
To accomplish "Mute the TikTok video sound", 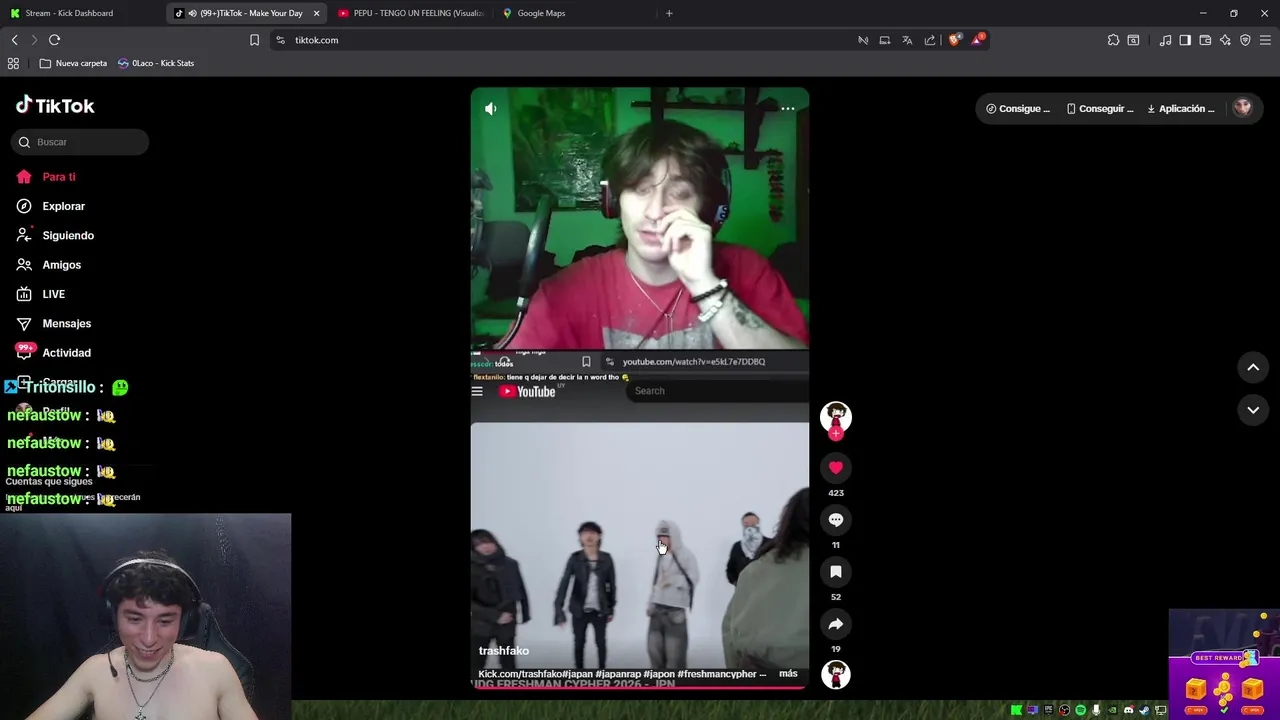I will click(490, 108).
